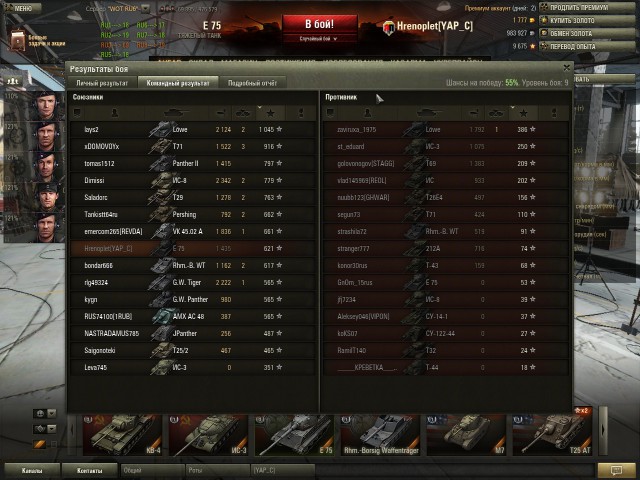Screen dimensions: 640x480
Task: Click ally emercom265[REVDA] row
Action: pos(192,231)
